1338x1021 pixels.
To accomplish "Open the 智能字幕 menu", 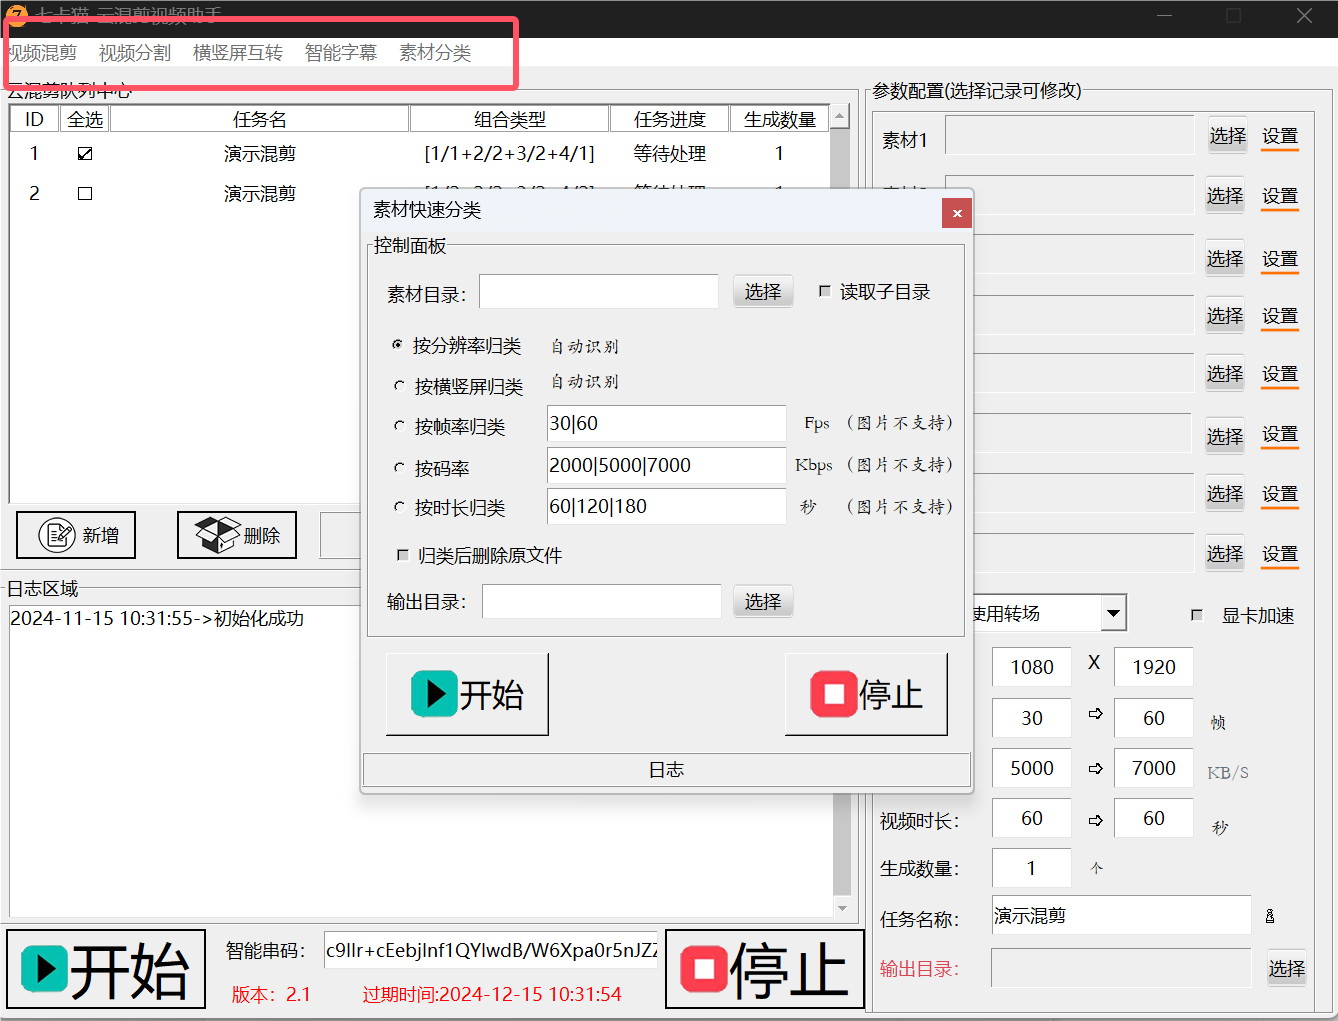I will pyautogui.click(x=341, y=53).
